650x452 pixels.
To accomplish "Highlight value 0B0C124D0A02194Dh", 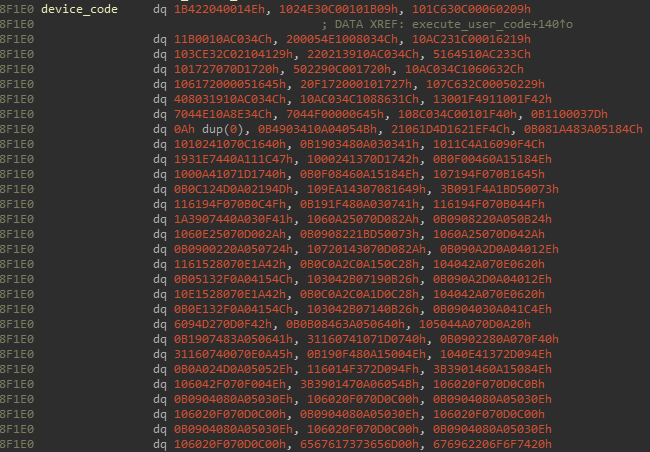I will 233,189.
